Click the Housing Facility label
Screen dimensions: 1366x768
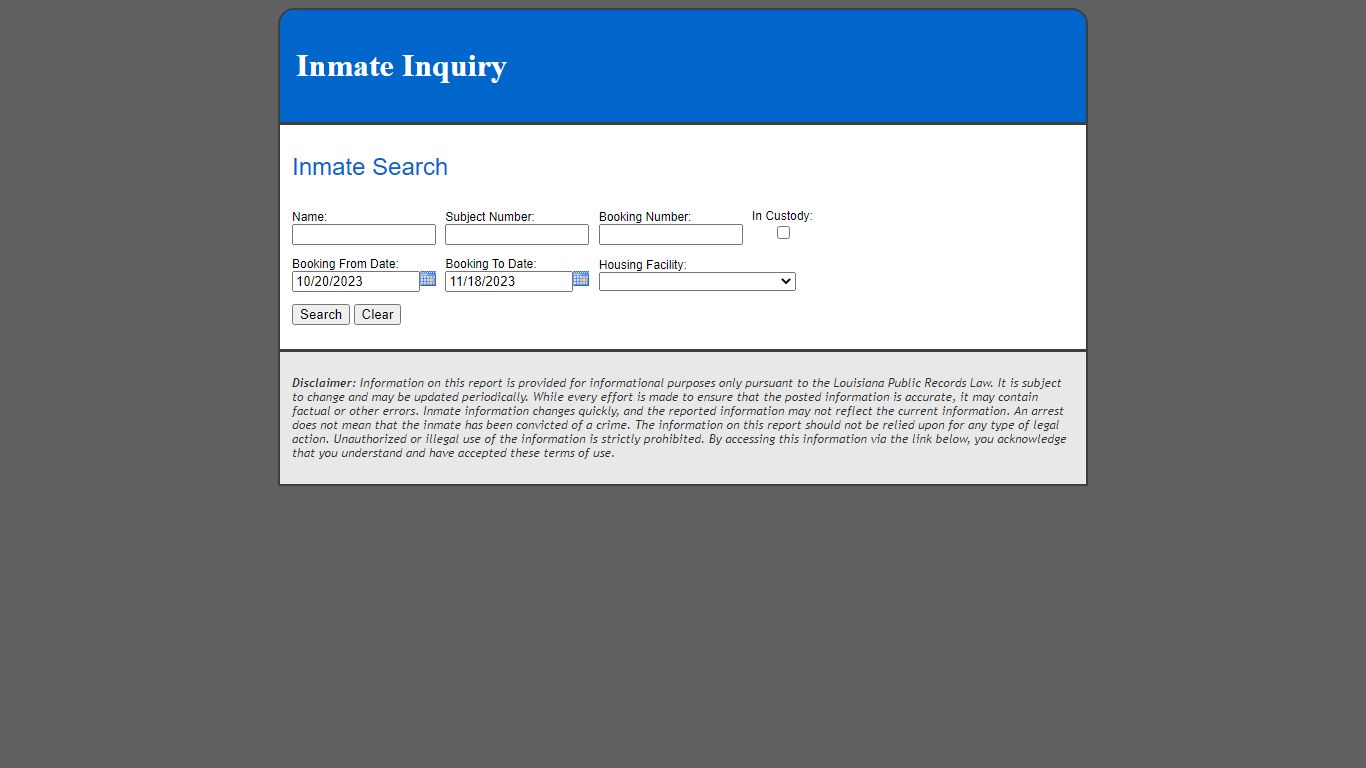point(643,265)
